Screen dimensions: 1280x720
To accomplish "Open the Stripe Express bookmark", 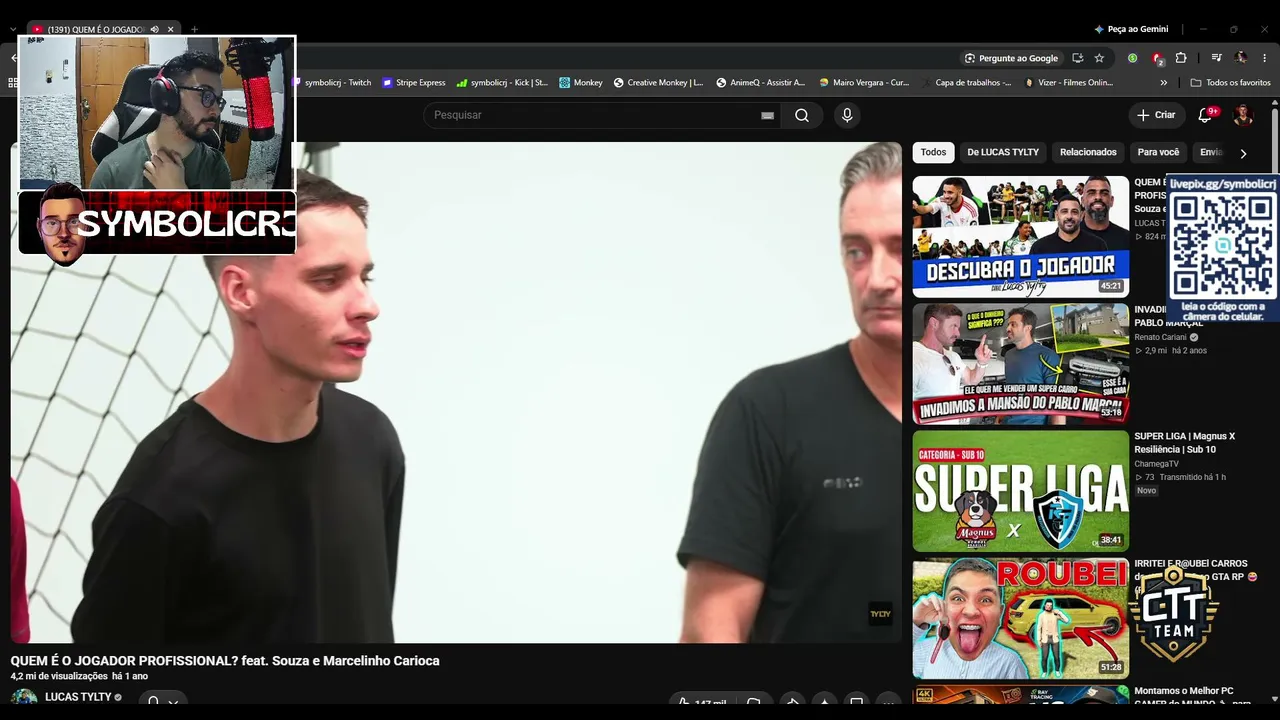I will tap(414, 83).
